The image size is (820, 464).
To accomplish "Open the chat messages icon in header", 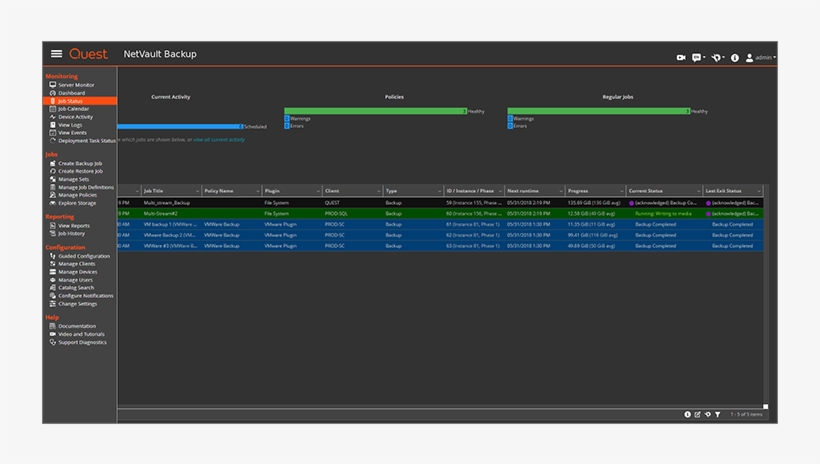I will (697, 58).
